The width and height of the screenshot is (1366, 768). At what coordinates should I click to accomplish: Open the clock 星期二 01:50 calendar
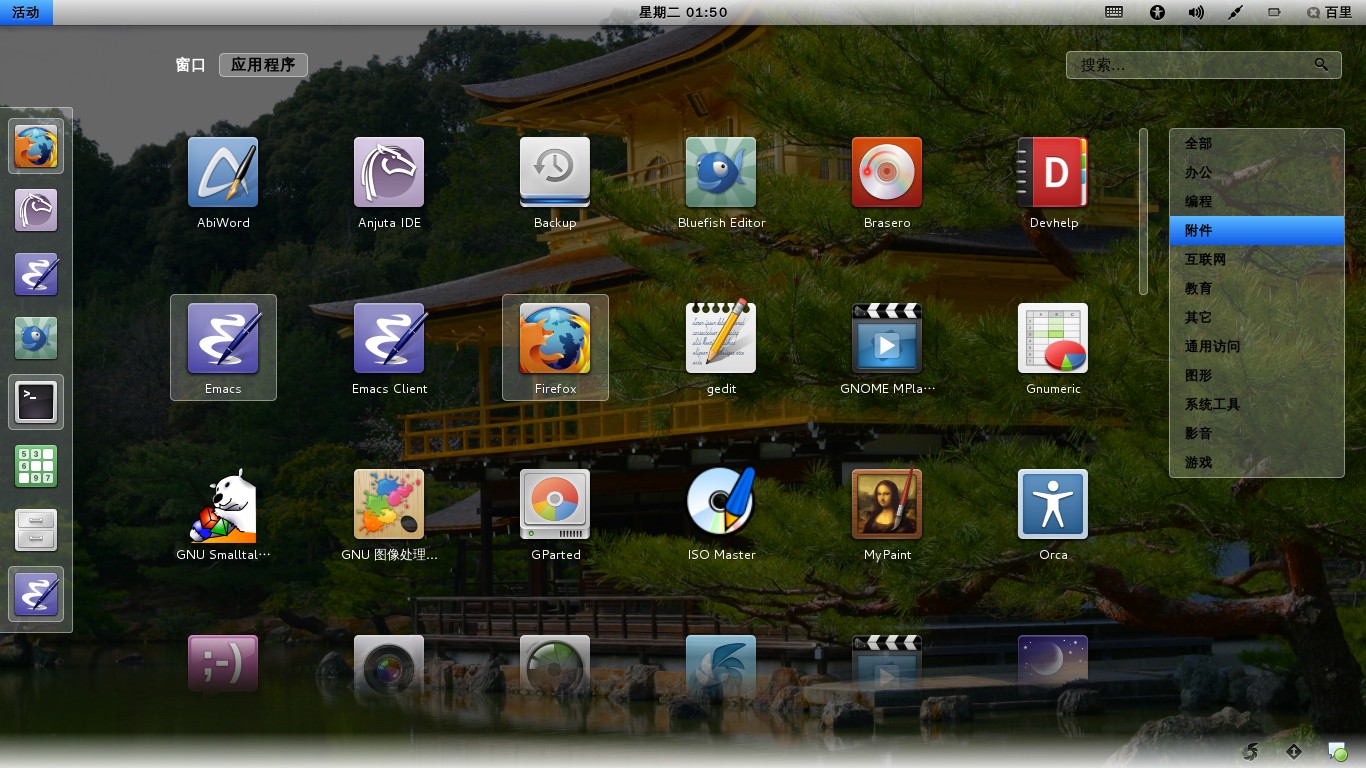pyautogui.click(x=683, y=12)
